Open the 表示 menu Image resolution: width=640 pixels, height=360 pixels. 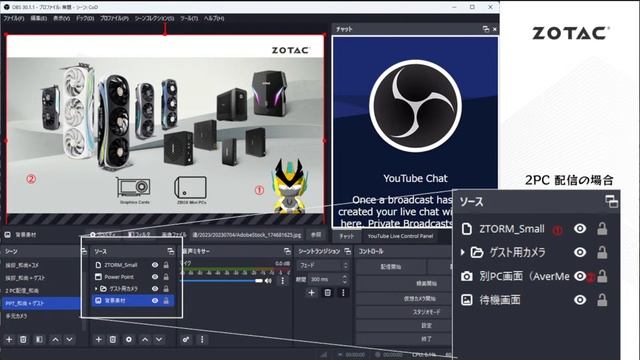click(x=62, y=18)
